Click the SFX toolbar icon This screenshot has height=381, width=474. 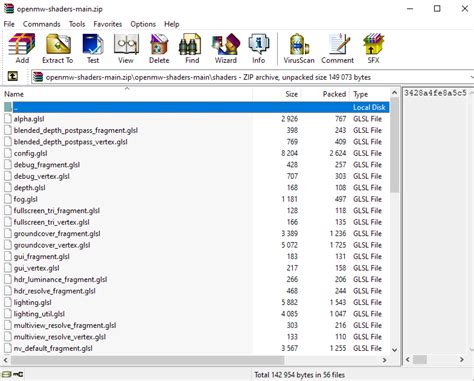373,48
